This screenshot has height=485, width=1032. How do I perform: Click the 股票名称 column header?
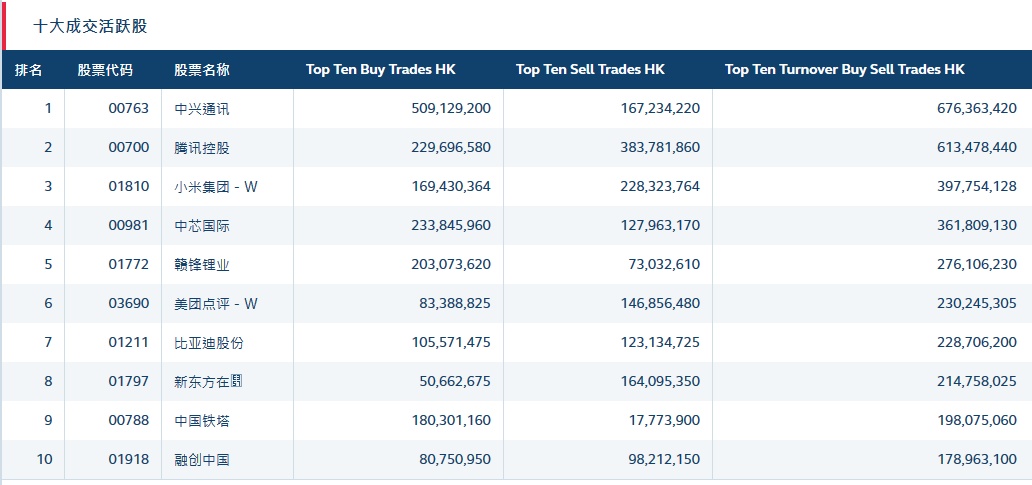click(202, 70)
